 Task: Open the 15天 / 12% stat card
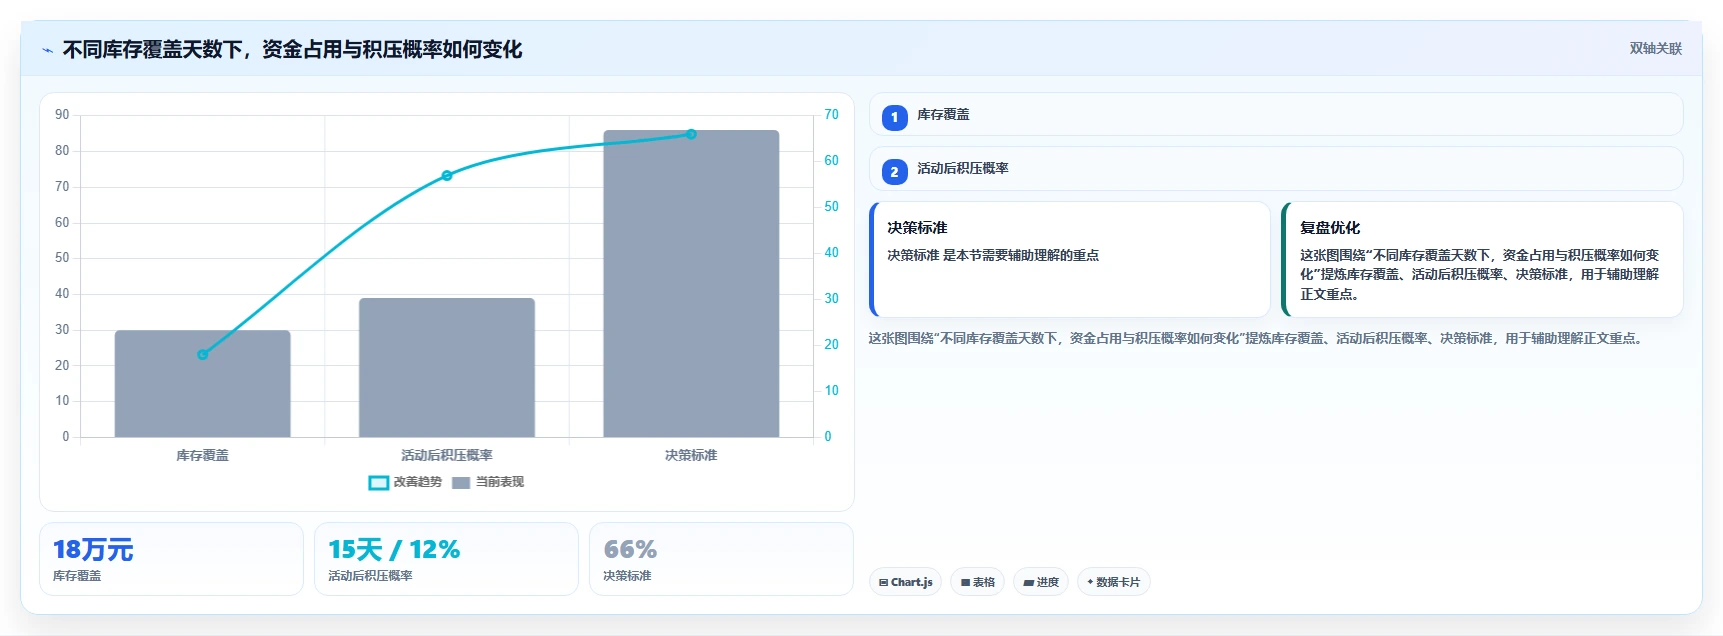pos(446,559)
